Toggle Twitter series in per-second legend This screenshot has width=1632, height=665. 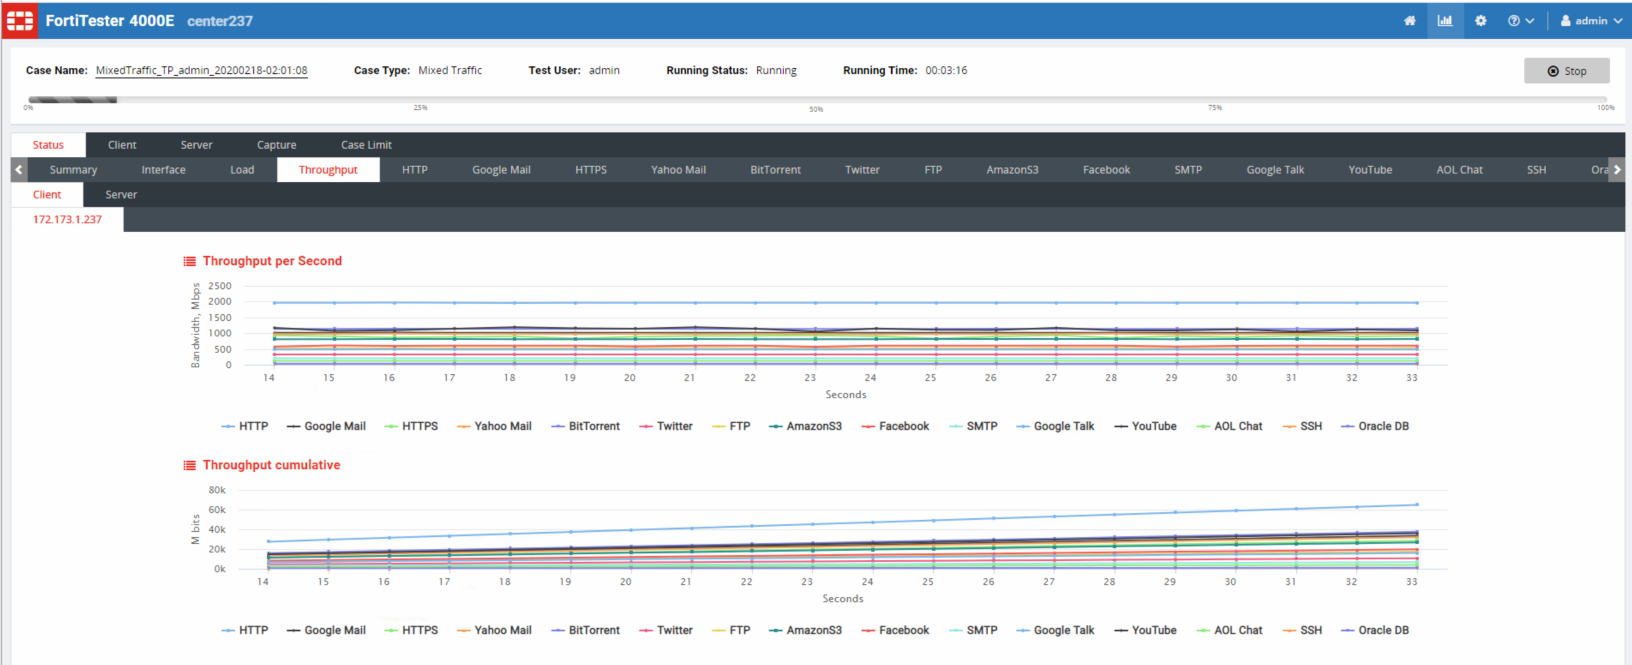coord(666,426)
